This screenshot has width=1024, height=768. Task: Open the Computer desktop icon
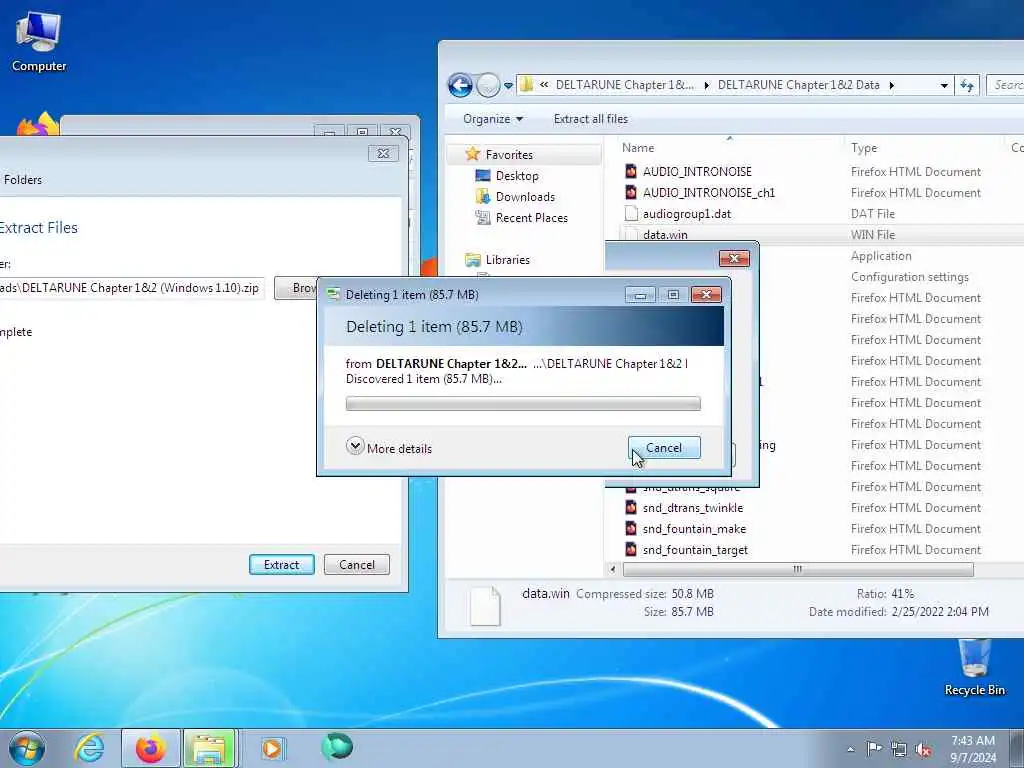(x=38, y=41)
